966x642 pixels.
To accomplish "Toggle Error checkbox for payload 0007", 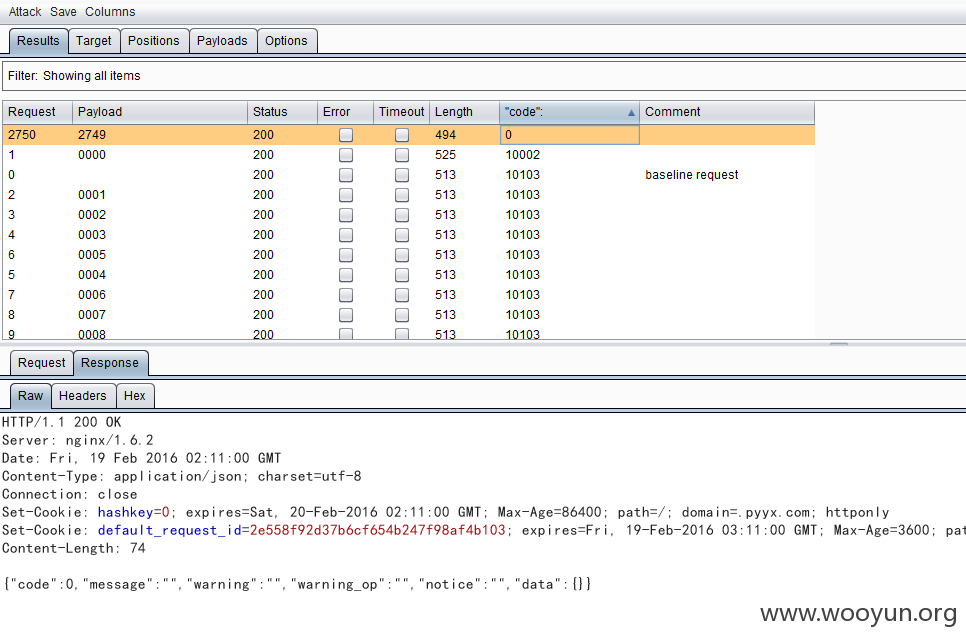I will click(346, 315).
